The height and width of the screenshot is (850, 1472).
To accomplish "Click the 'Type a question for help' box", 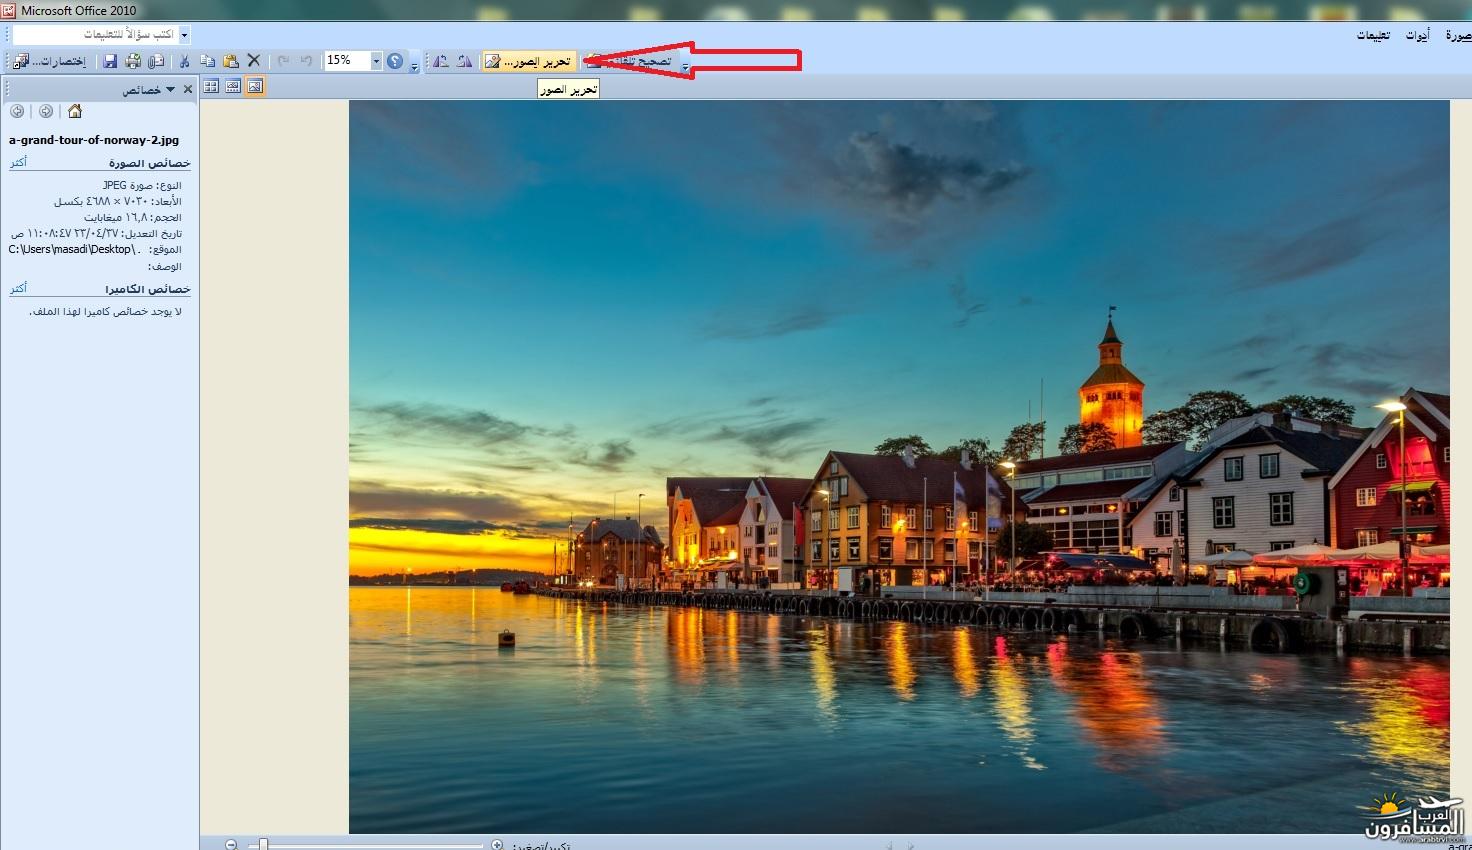I will [x=96, y=34].
